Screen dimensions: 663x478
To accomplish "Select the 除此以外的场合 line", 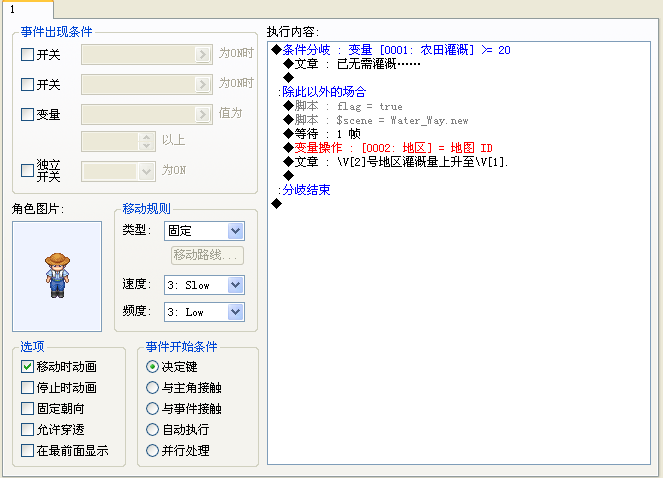I will point(324,92).
